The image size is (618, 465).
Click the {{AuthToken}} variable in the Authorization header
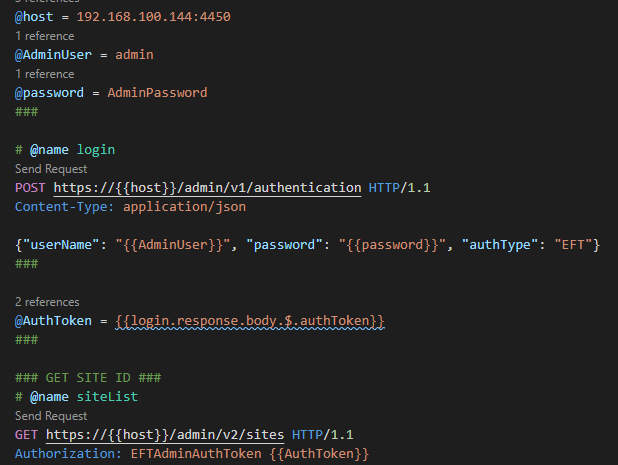coord(320,454)
